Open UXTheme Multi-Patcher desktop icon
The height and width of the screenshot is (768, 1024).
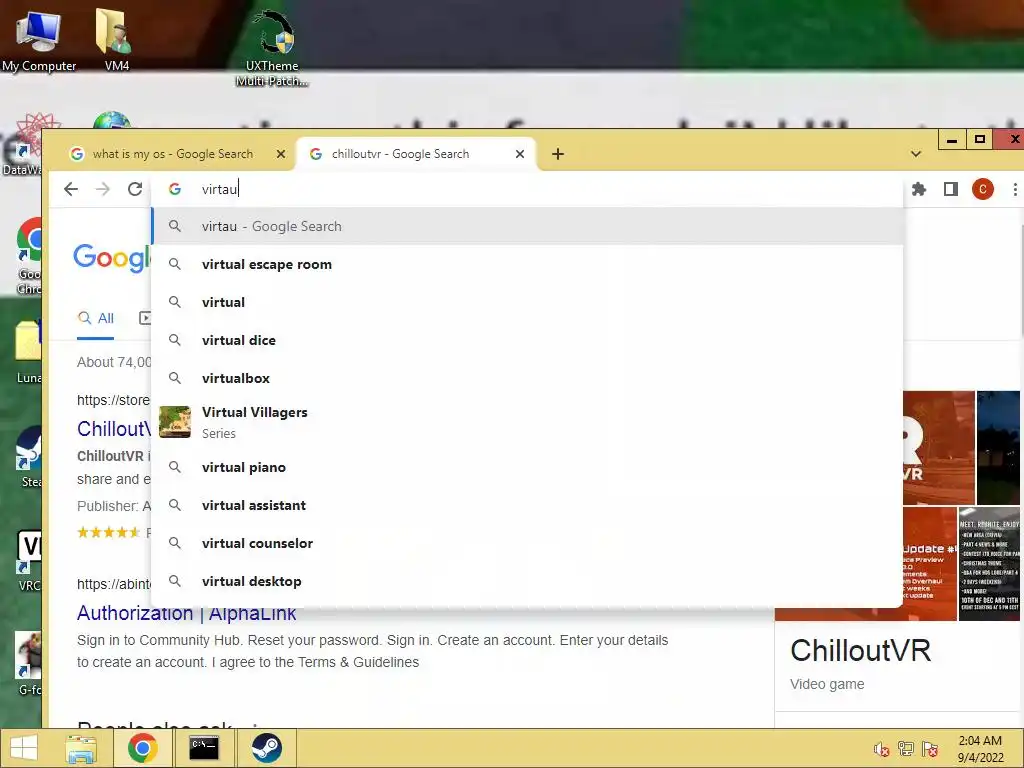[272, 49]
